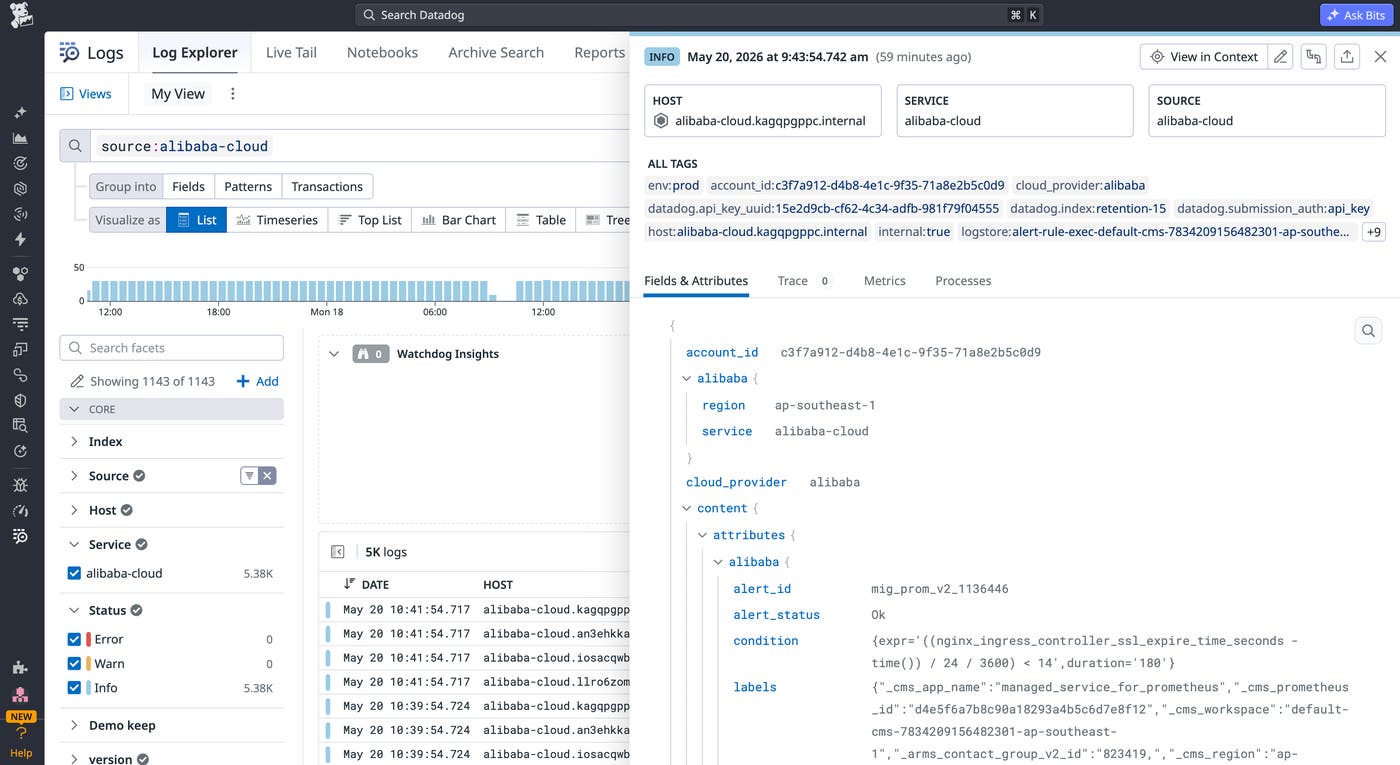Open the Archive Search tab

pos(496,52)
